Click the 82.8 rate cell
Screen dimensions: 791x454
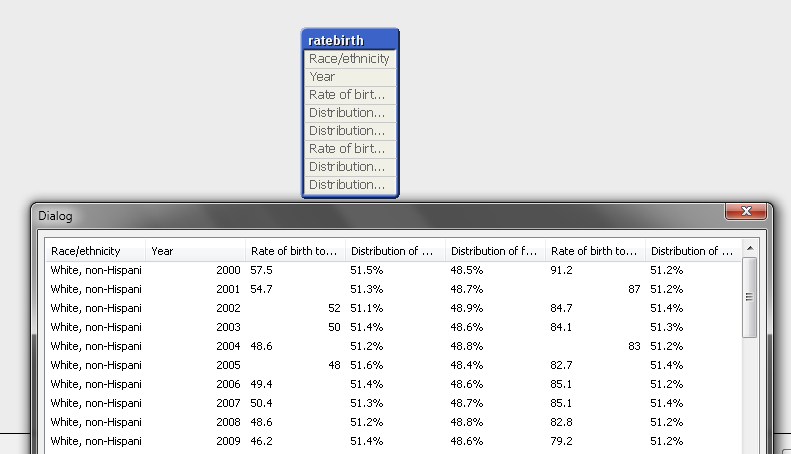(561, 422)
